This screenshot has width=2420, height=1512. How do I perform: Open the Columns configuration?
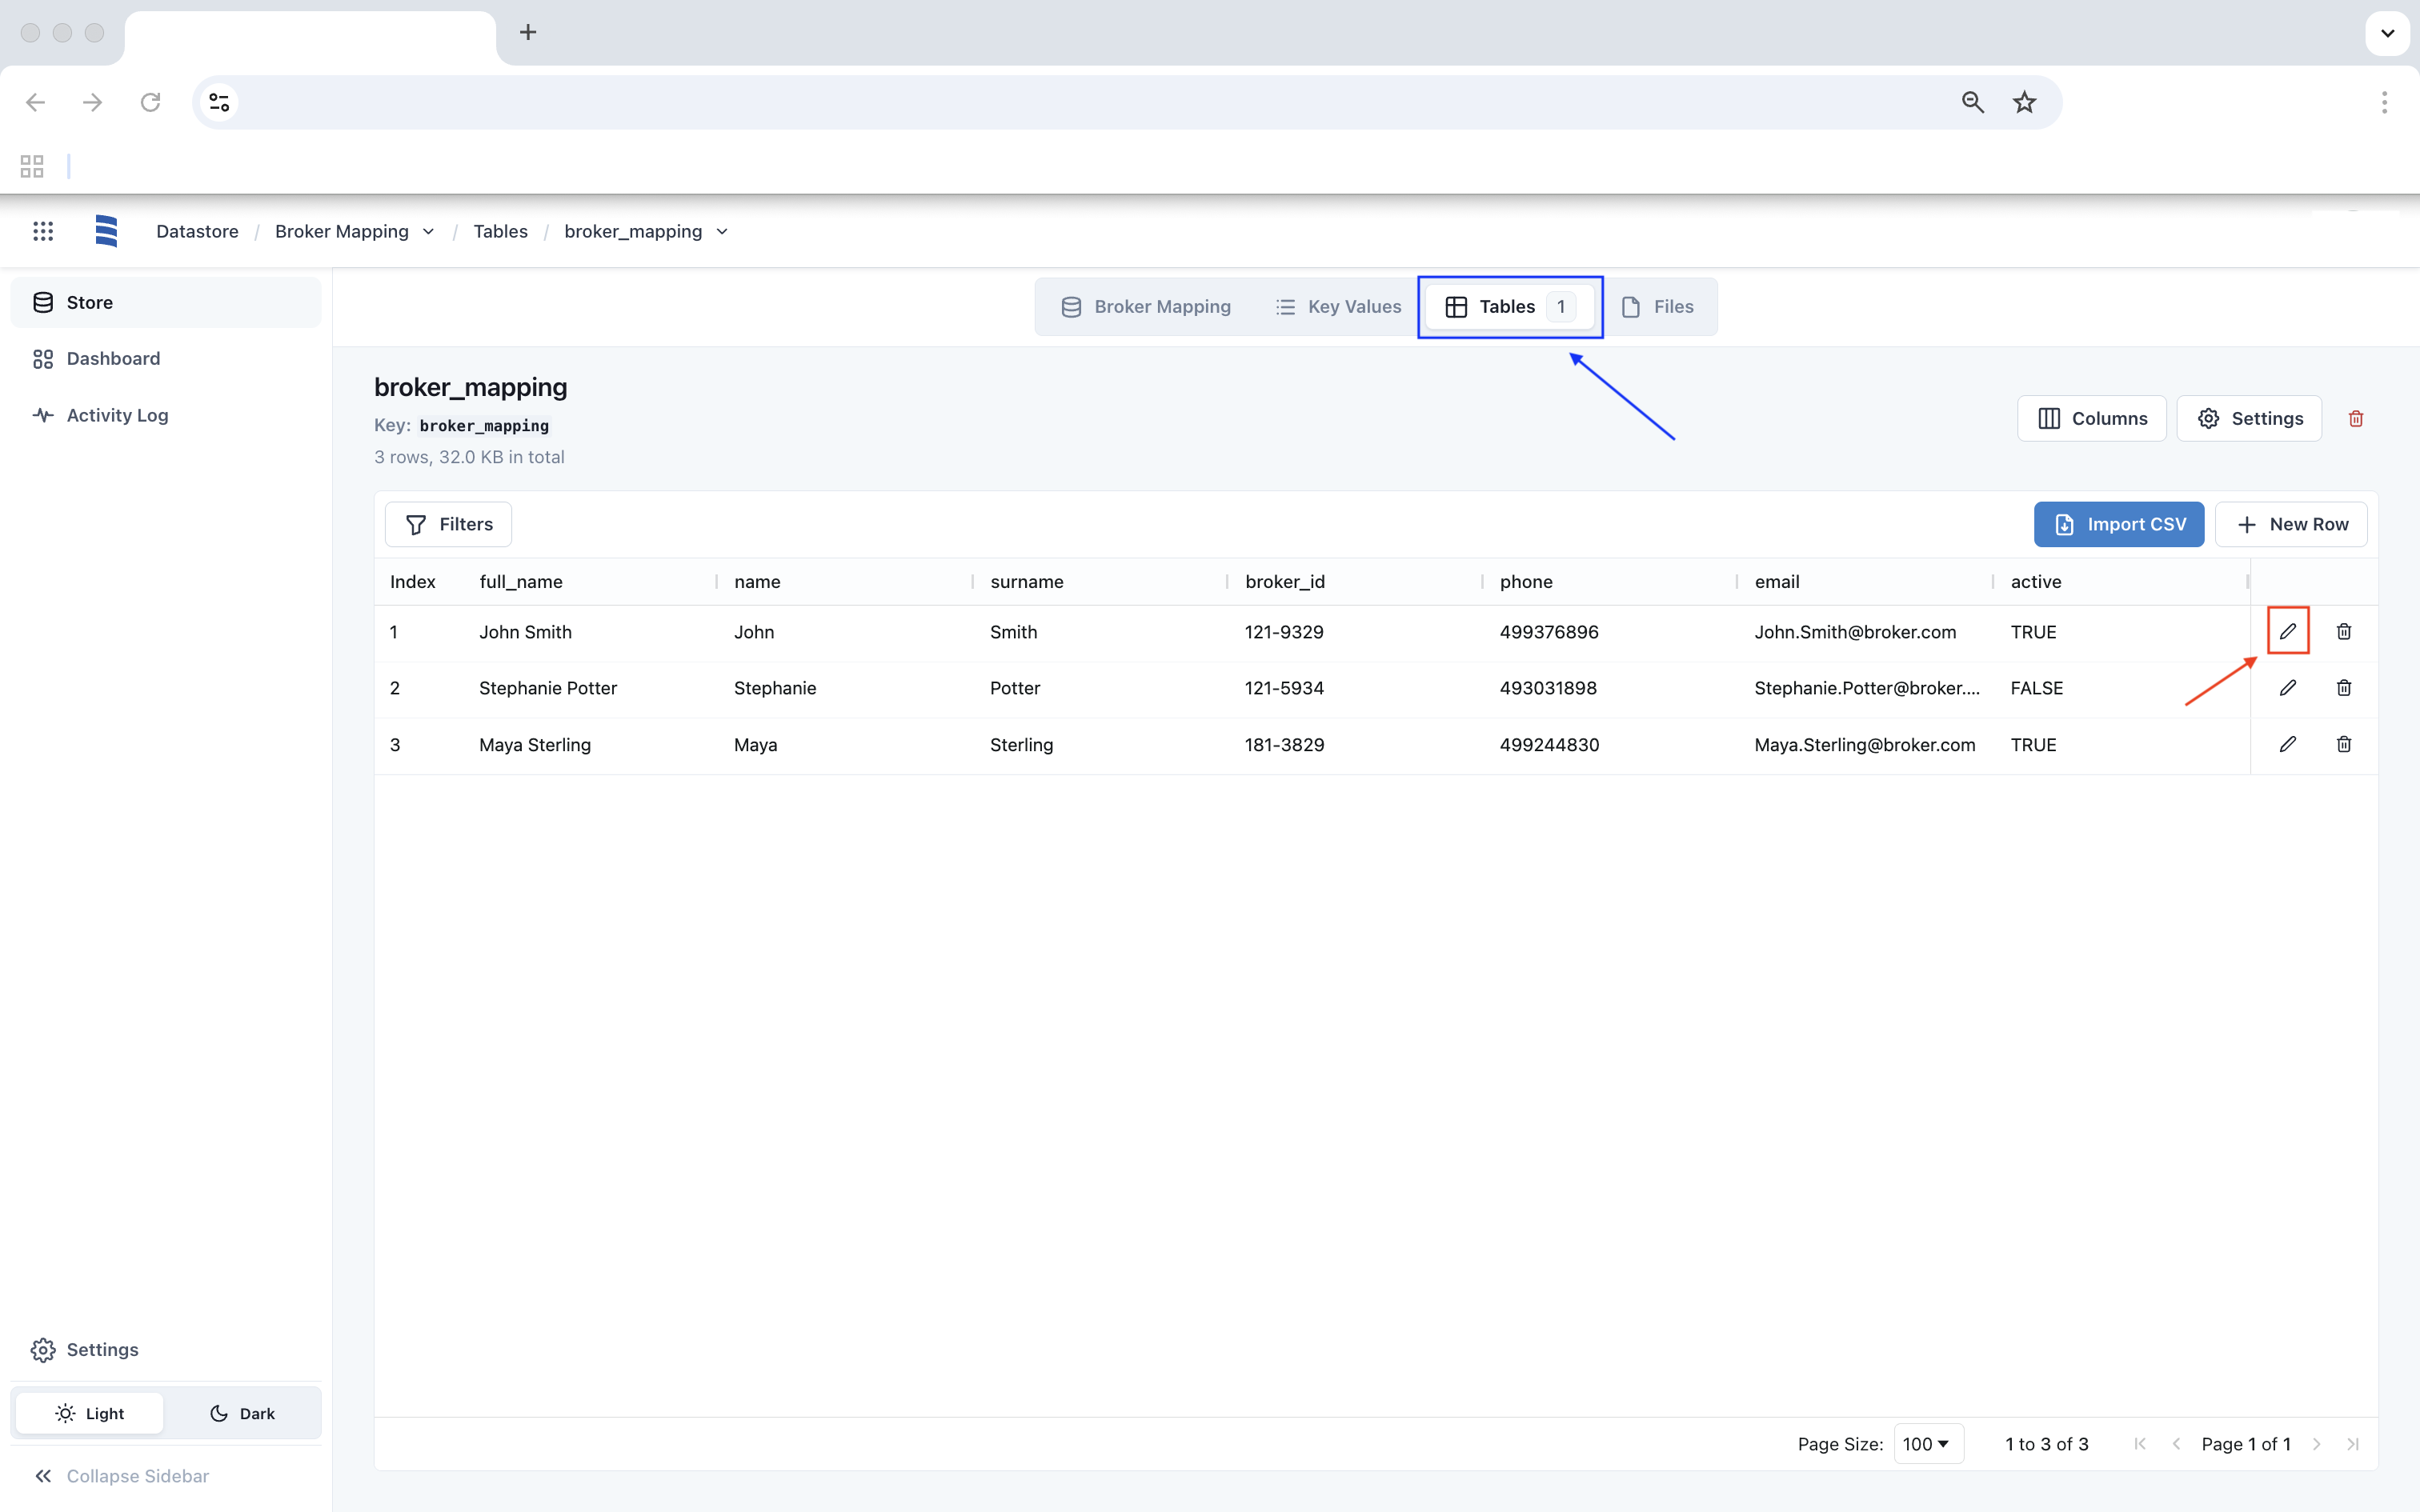(2092, 418)
